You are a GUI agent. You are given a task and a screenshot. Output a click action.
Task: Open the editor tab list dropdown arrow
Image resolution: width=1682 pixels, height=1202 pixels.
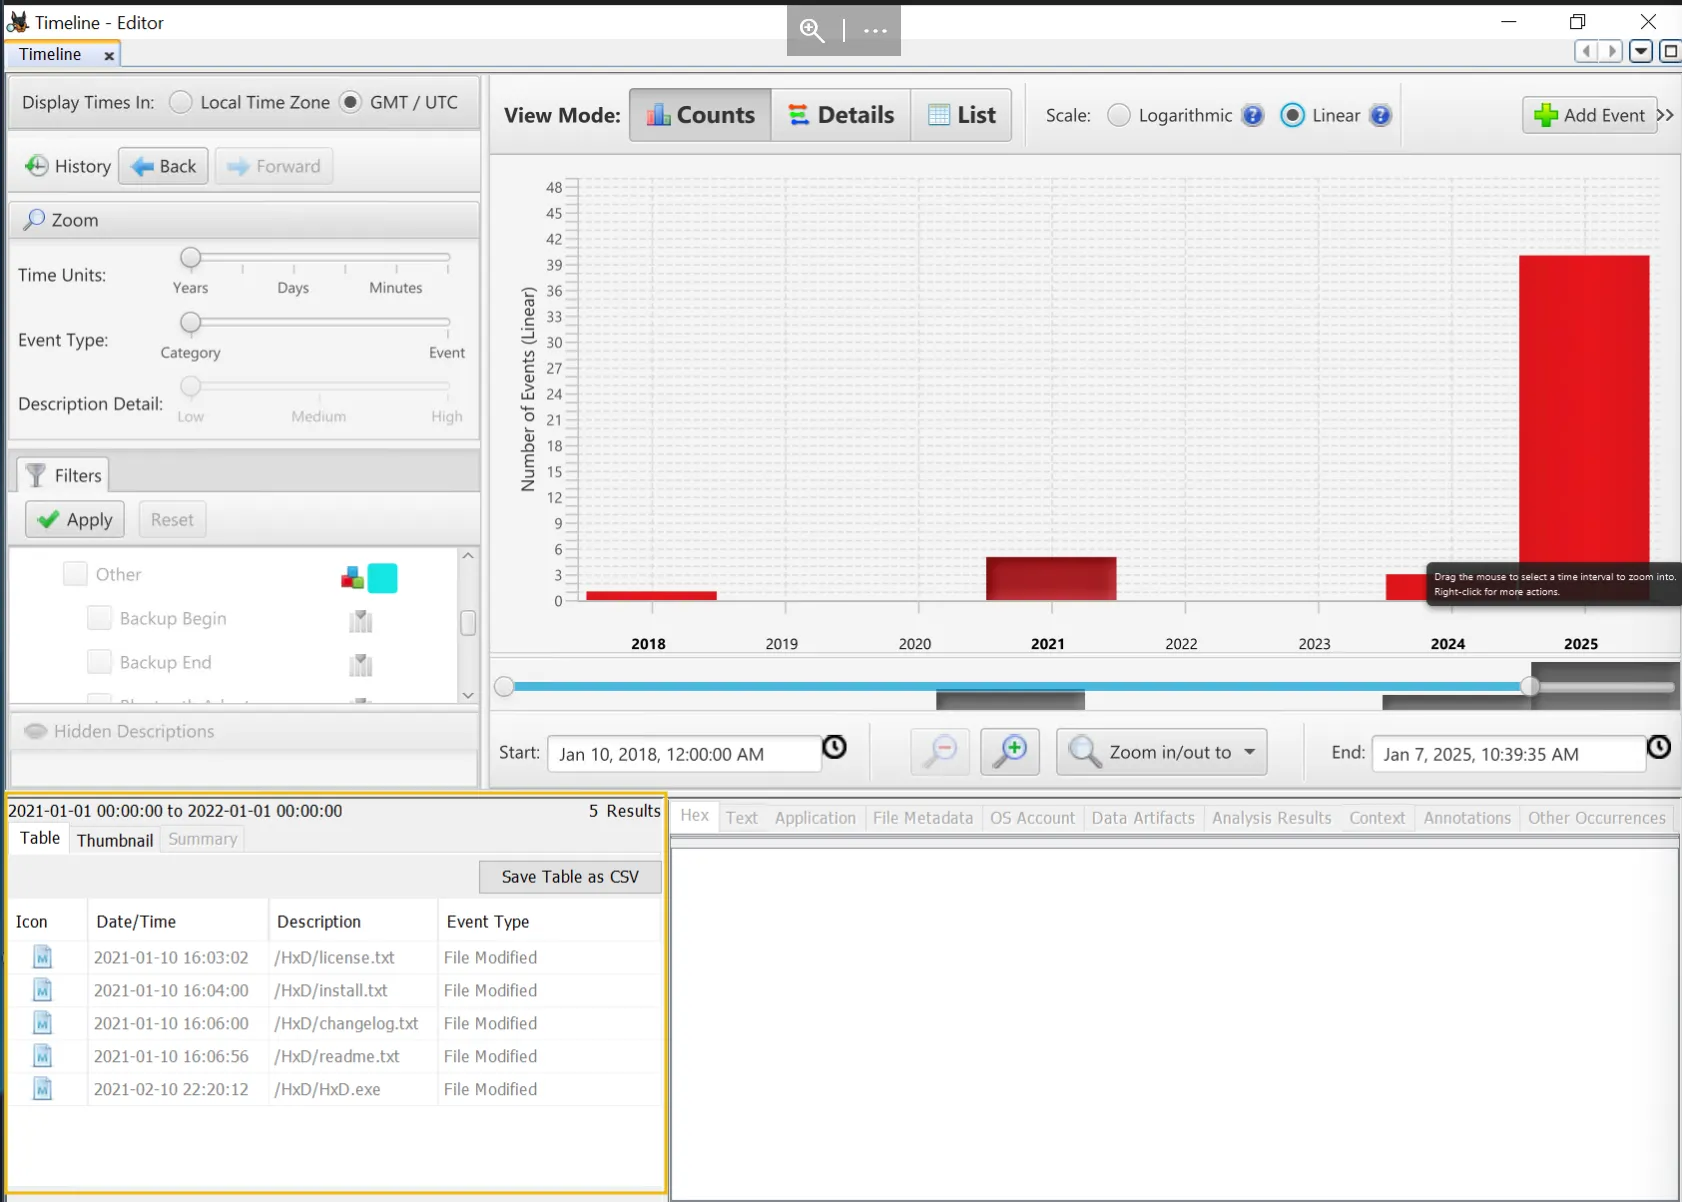tap(1641, 51)
